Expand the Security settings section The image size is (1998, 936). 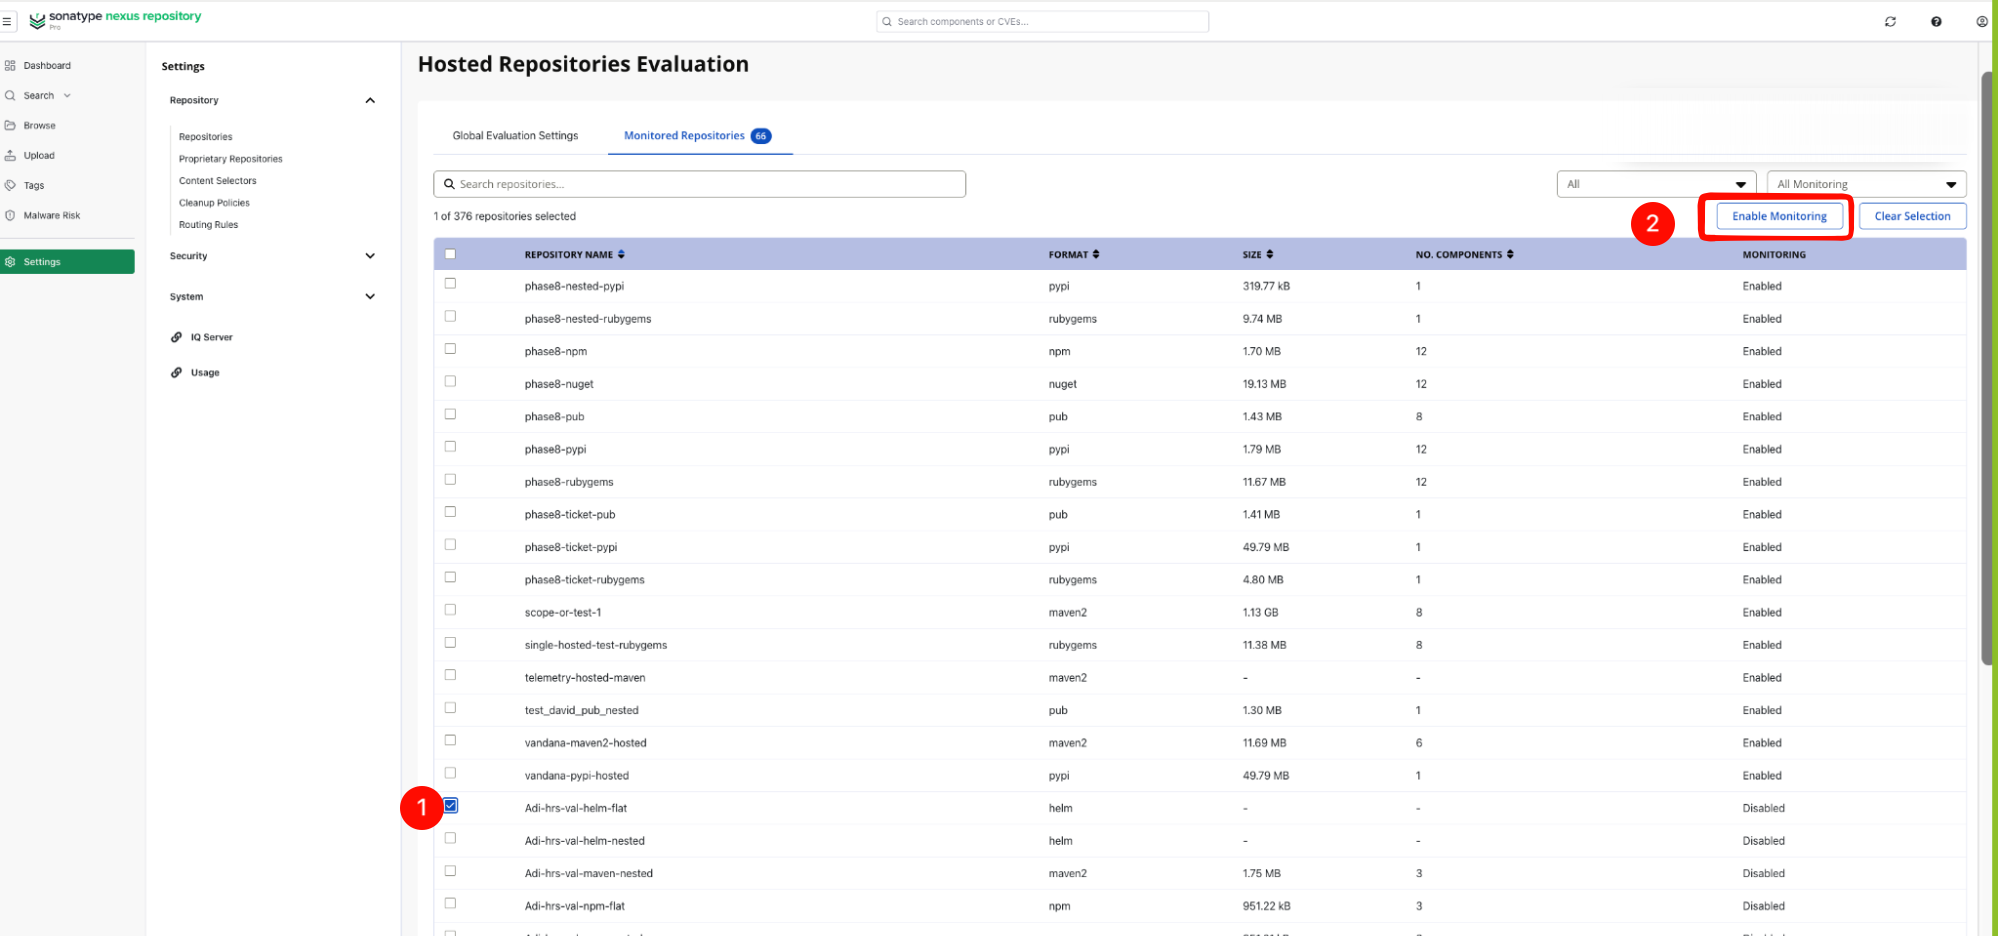tap(370, 257)
